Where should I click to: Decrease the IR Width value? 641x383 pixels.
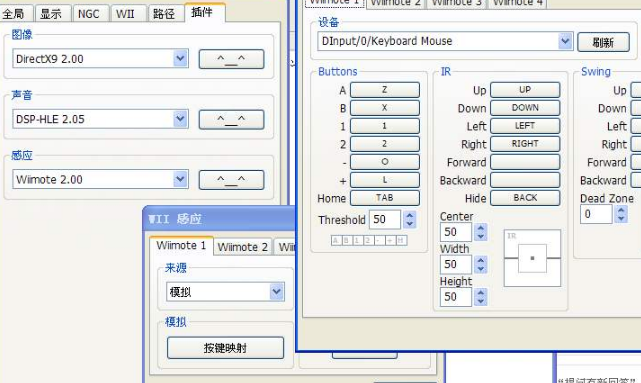(x=481, y=269)
